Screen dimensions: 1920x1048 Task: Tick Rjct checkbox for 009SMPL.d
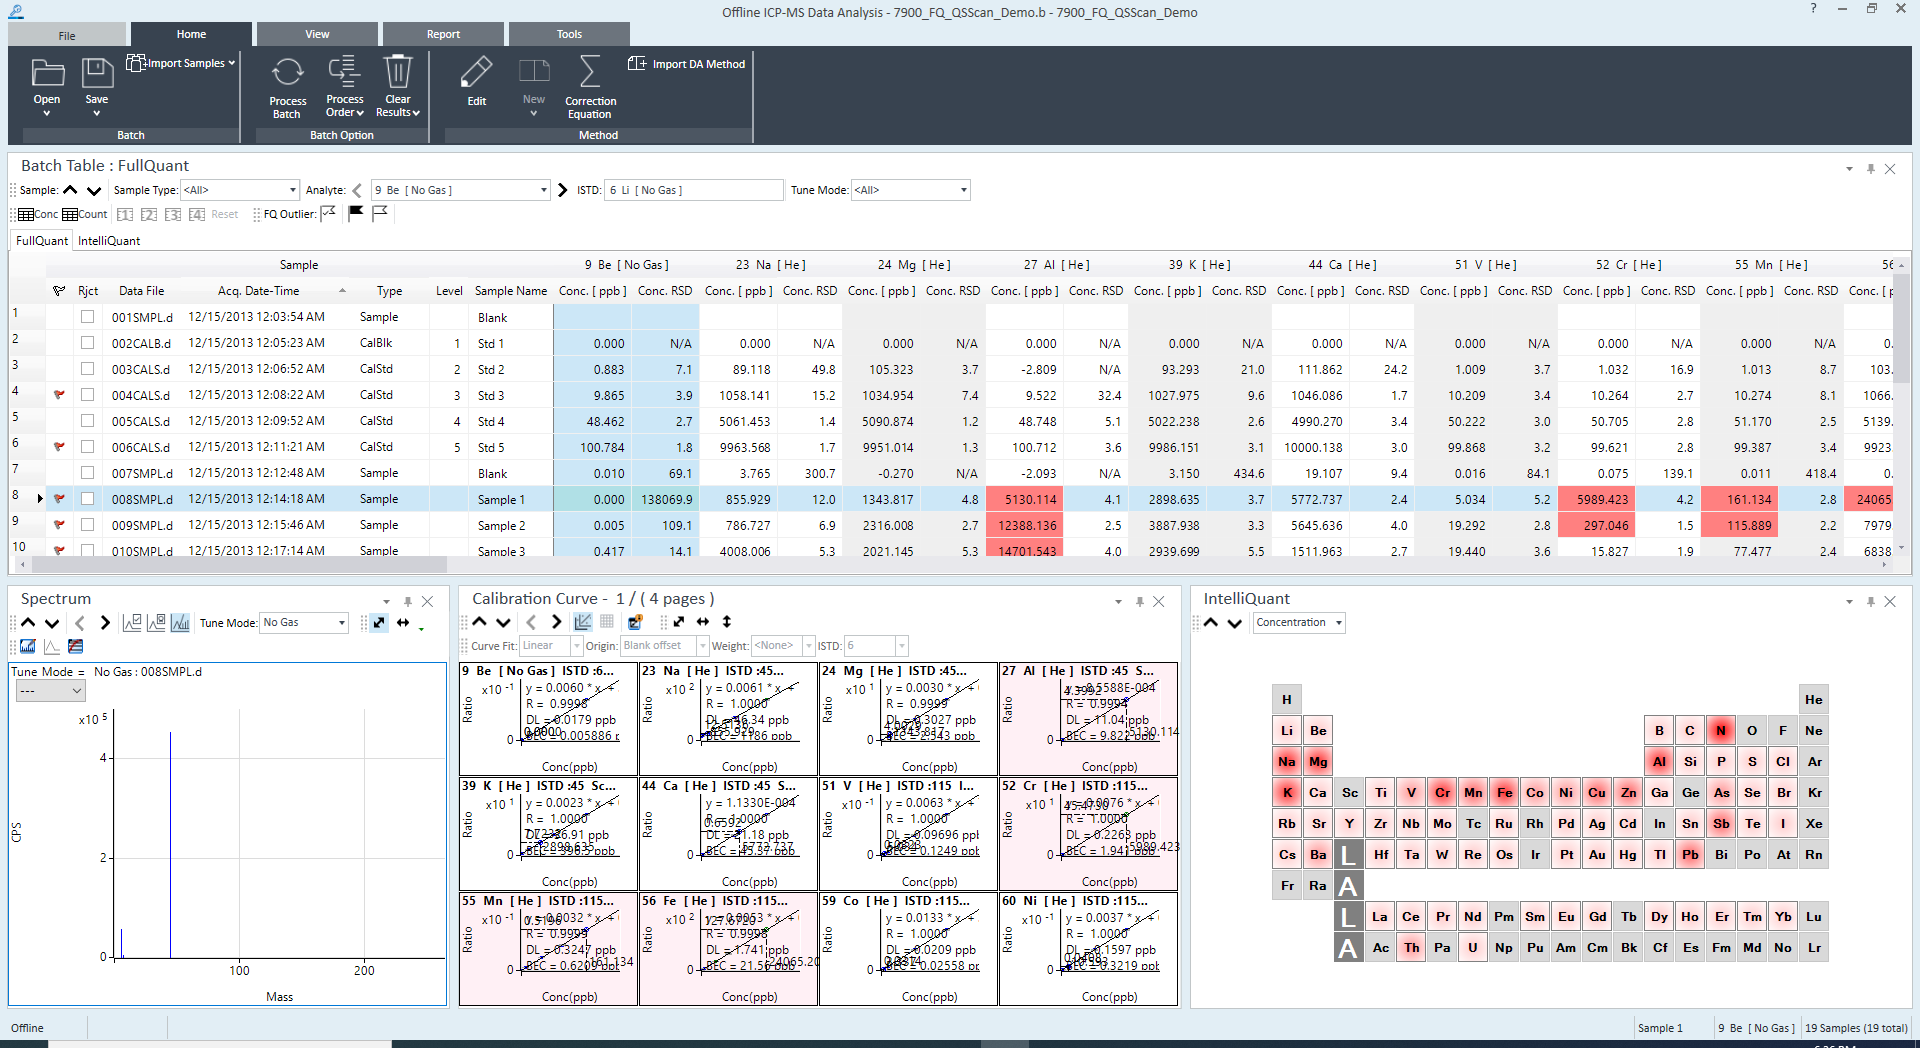click(x=88, y=525)
